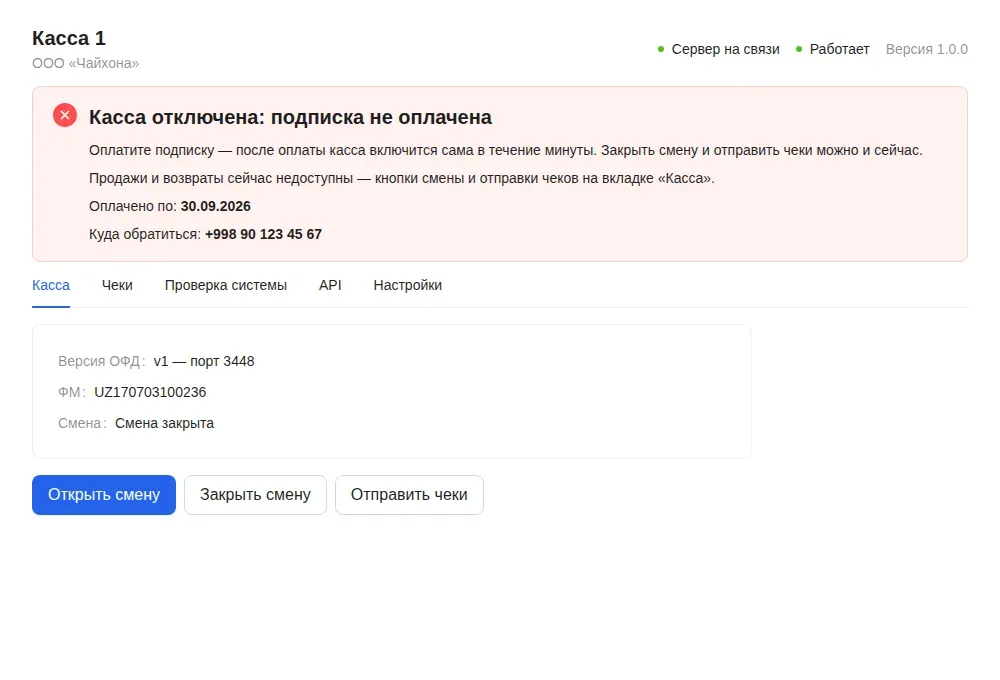Click the line starting «Оплатите подписку»
This screenshot has width=1000, height=680.
coord(506,151)
